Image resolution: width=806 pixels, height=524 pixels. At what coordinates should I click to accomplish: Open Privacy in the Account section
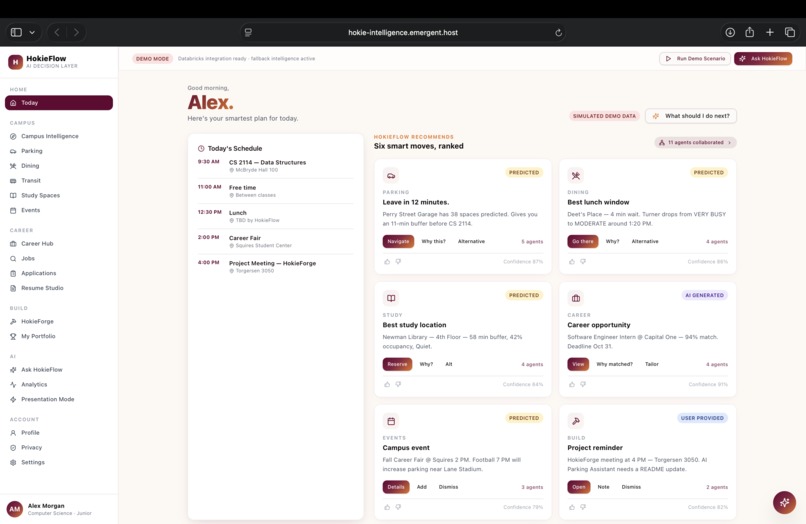[59, 448]
